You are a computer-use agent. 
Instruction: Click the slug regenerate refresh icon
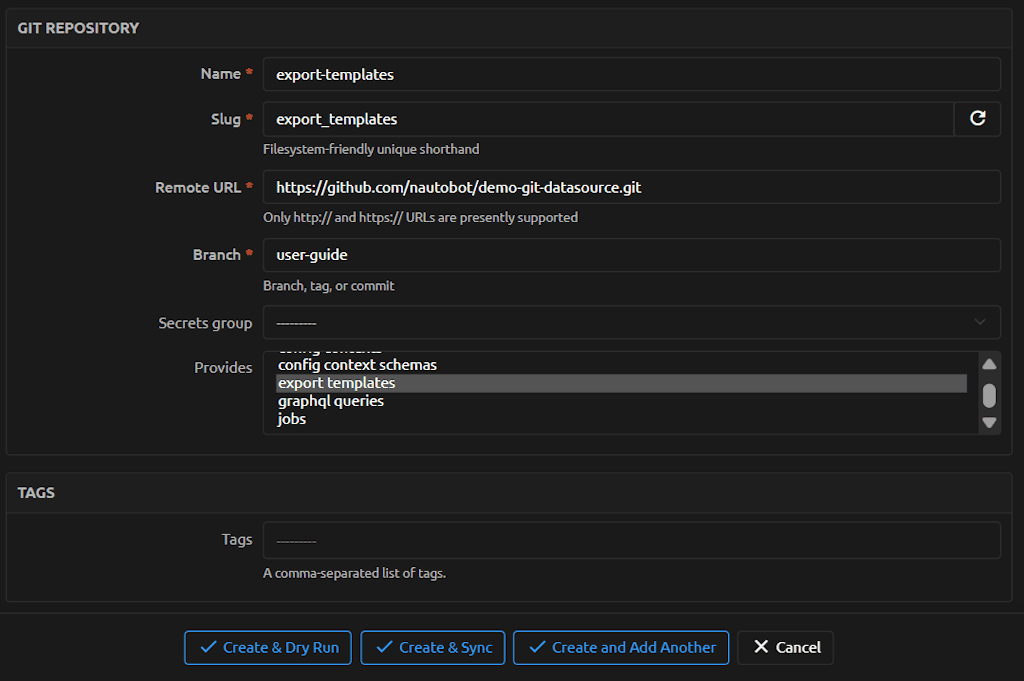click(x=977, y=119)
